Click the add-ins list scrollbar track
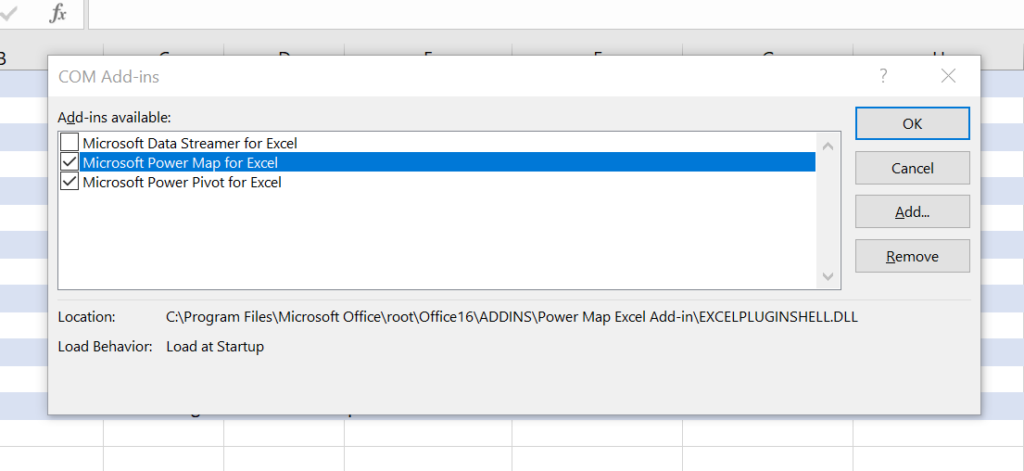 [828, 210]
